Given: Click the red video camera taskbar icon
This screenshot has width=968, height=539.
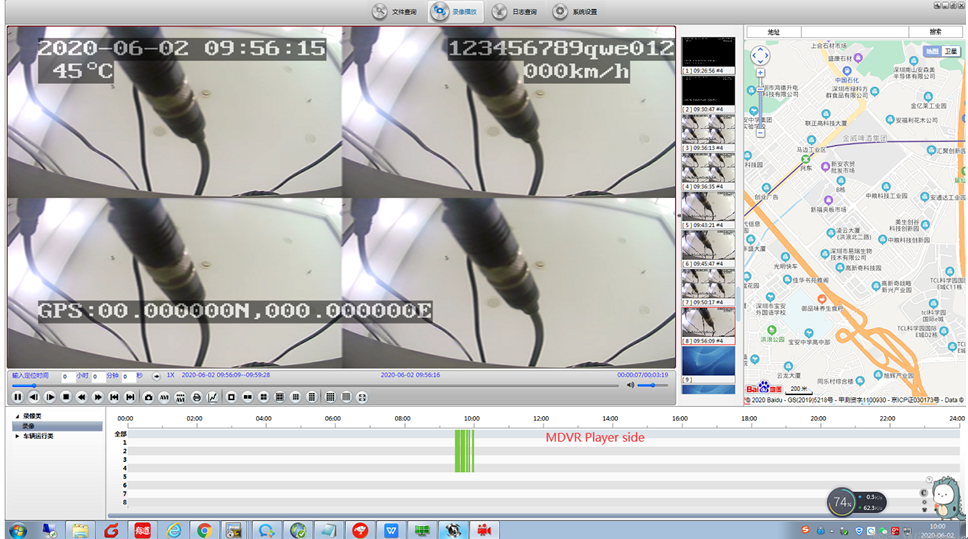Looking at the screenshot, I should pos(483,530).
